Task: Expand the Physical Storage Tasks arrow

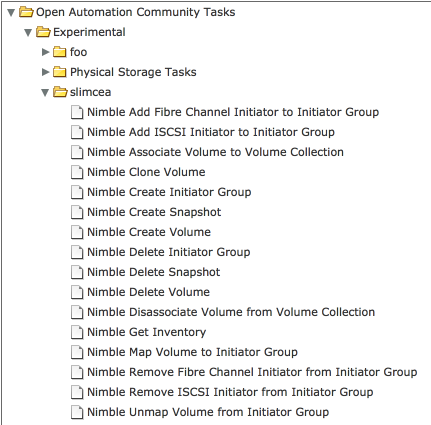Action: [45, 72]
